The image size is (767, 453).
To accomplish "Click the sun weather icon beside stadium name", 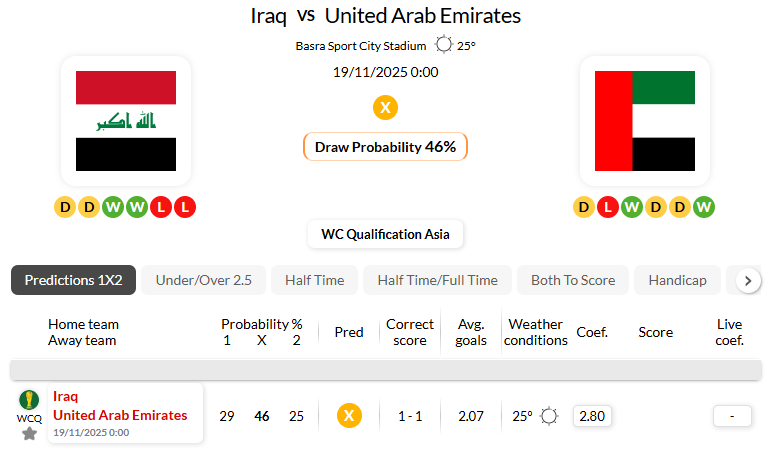I will 444,45.
